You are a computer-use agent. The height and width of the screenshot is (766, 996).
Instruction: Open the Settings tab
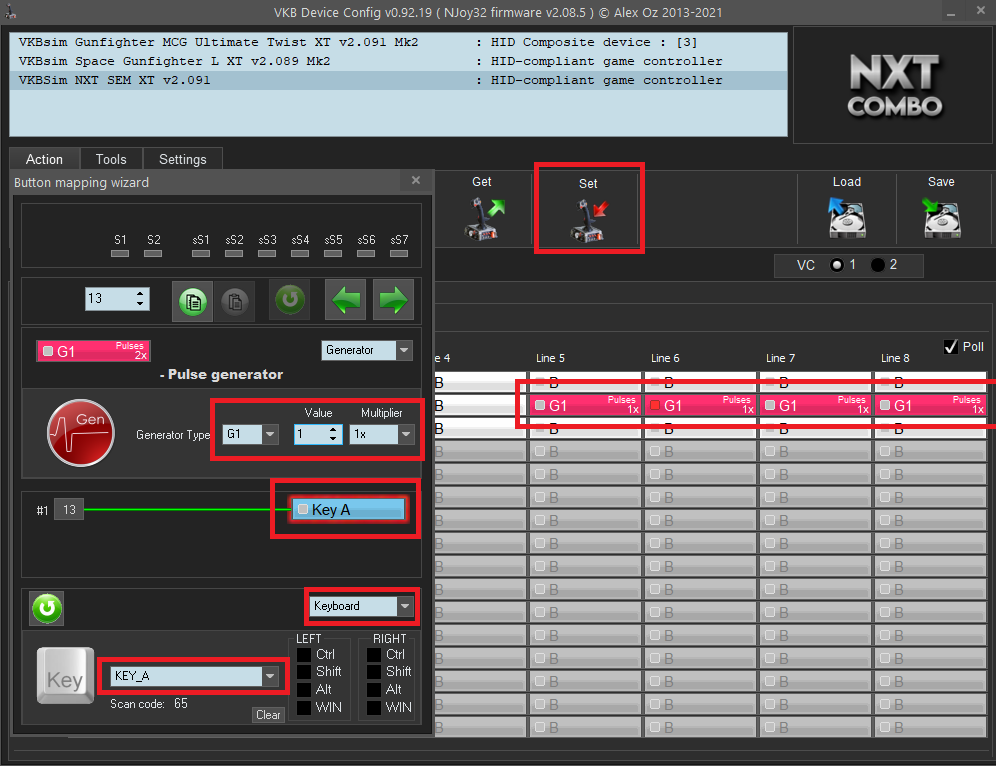coord(182,159)
